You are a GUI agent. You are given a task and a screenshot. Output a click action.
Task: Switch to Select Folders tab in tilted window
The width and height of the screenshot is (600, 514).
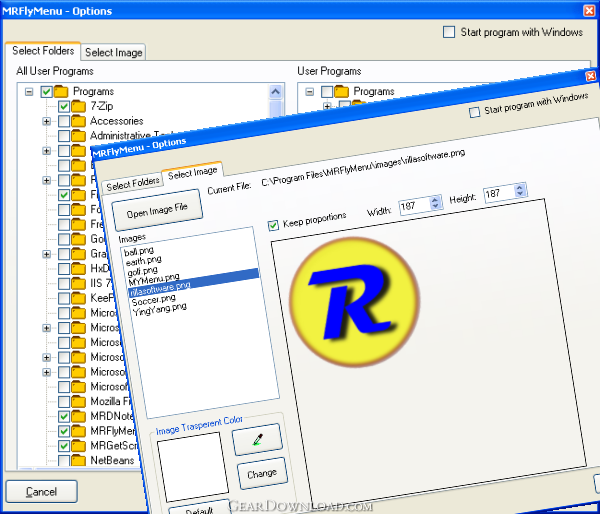pyautogui.click(x=132, y=184)
